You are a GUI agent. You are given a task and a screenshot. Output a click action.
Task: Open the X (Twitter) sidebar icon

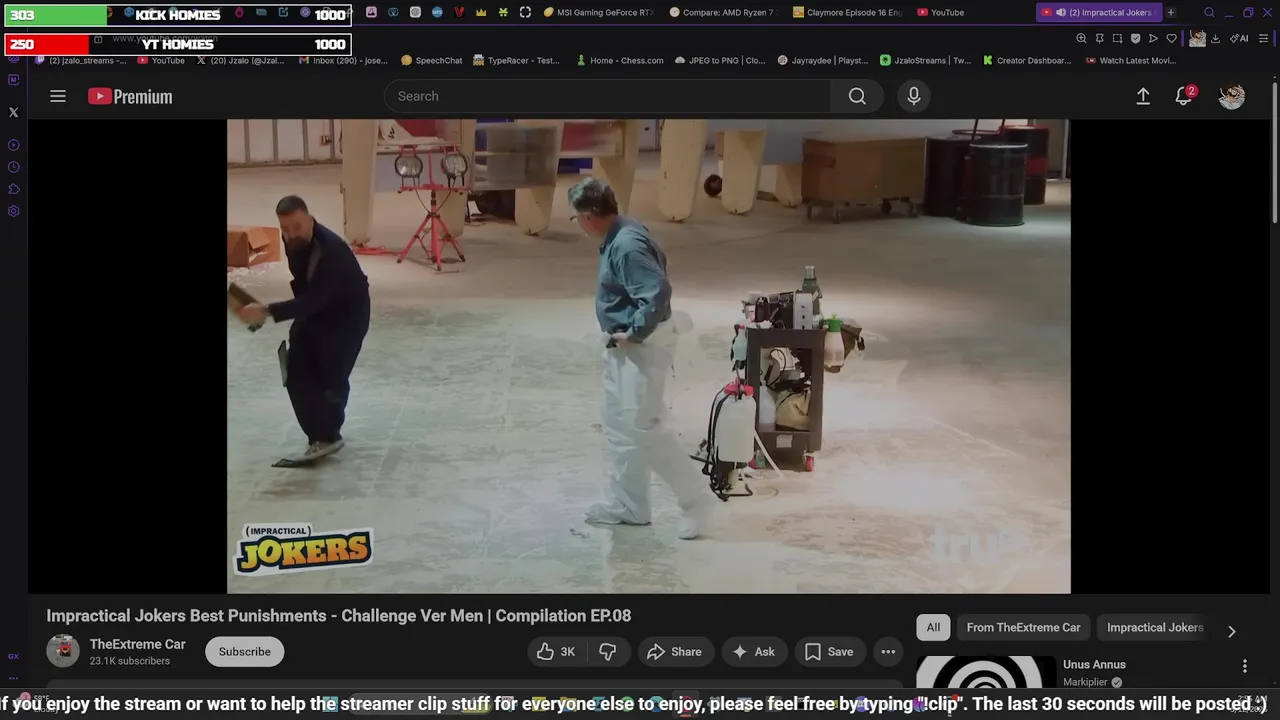click(13, 112)
